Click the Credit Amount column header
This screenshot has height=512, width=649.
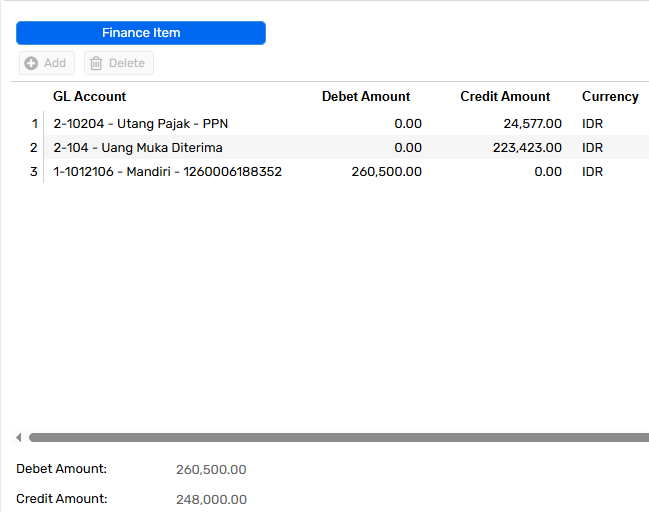pos(505,96)
